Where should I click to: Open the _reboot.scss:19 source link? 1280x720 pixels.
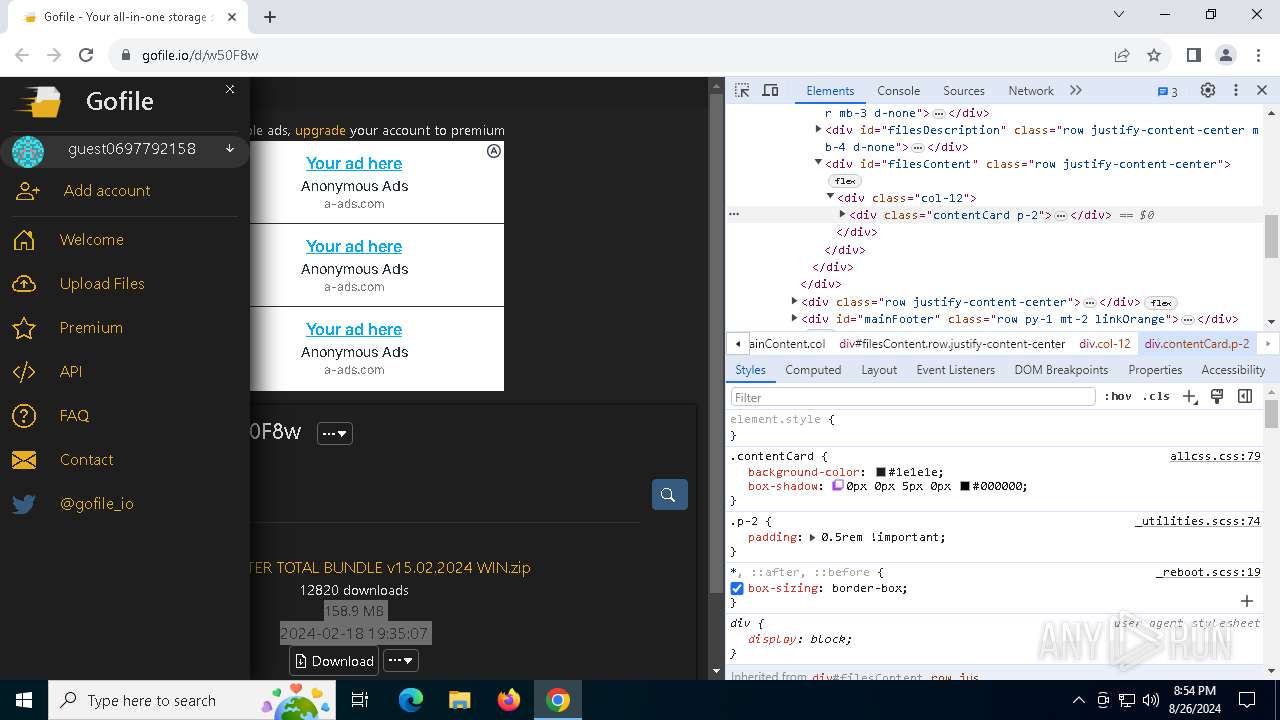pyautogui.click(x=1209, y=572)
